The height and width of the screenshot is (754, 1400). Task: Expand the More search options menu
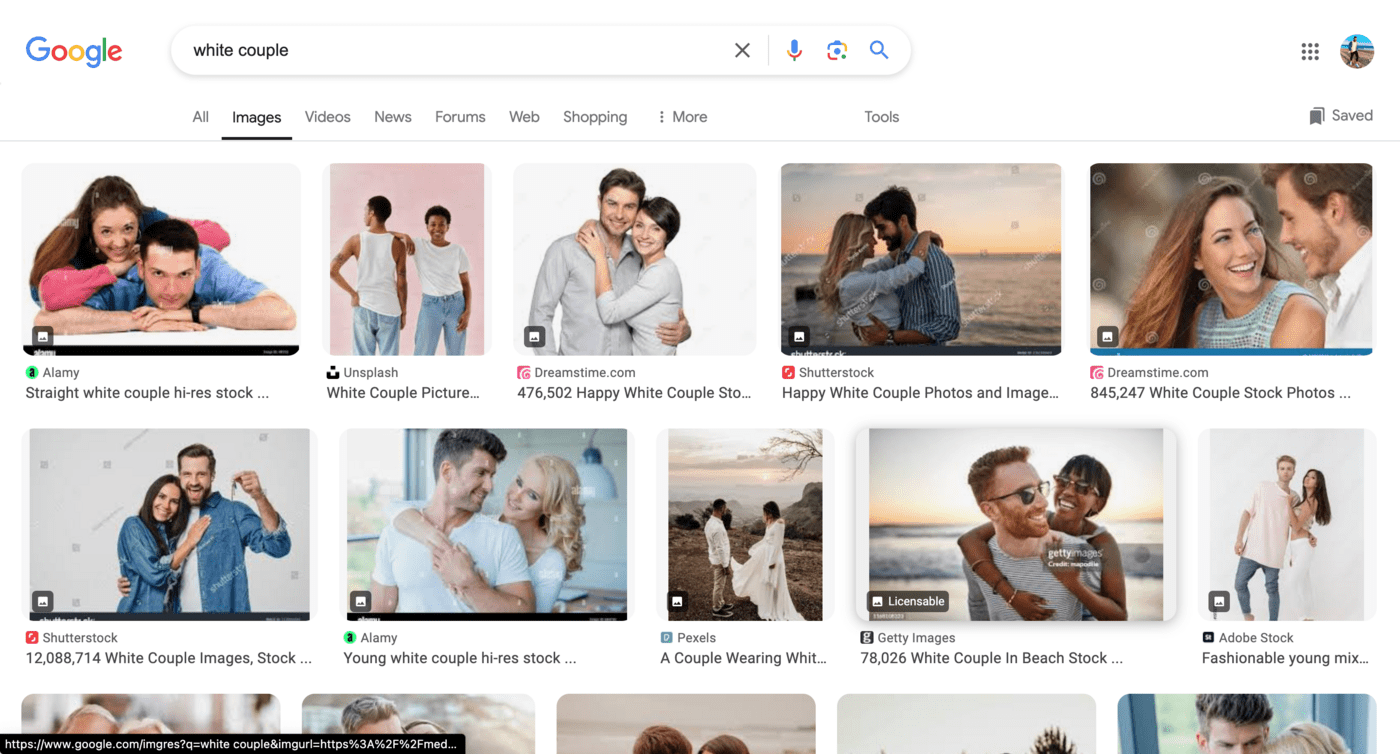(x=682, y=117)
